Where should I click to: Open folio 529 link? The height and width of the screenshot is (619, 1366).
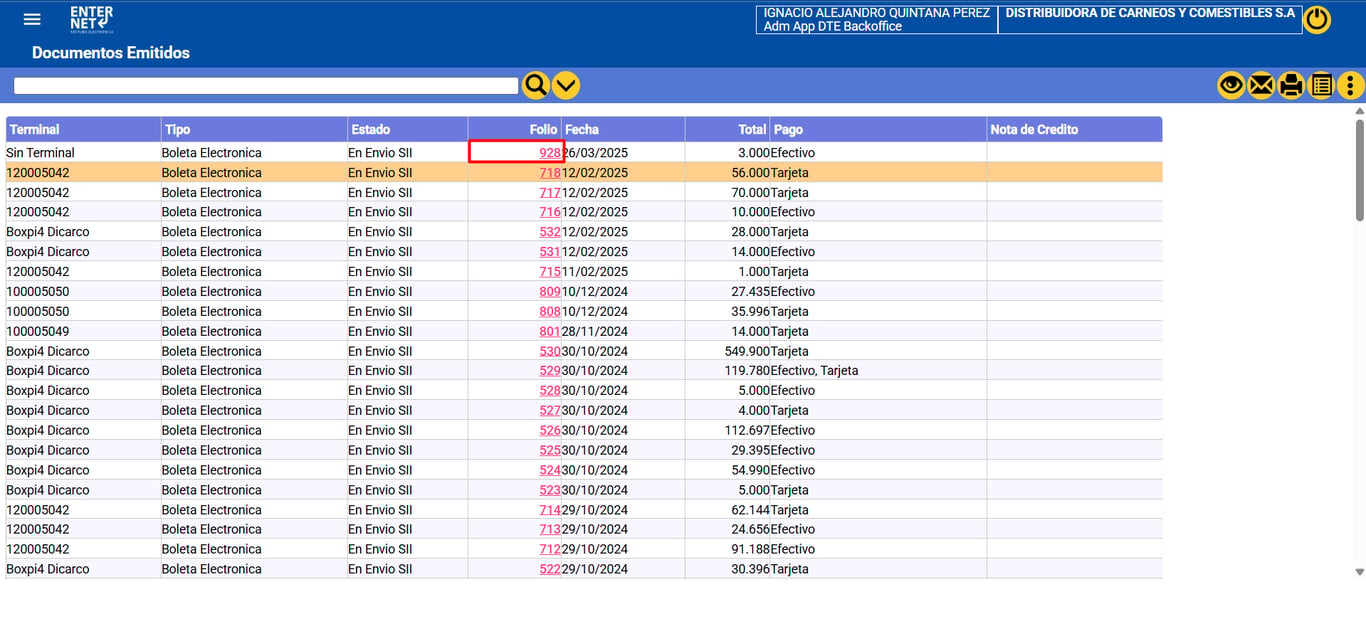[x=550, y=371]
